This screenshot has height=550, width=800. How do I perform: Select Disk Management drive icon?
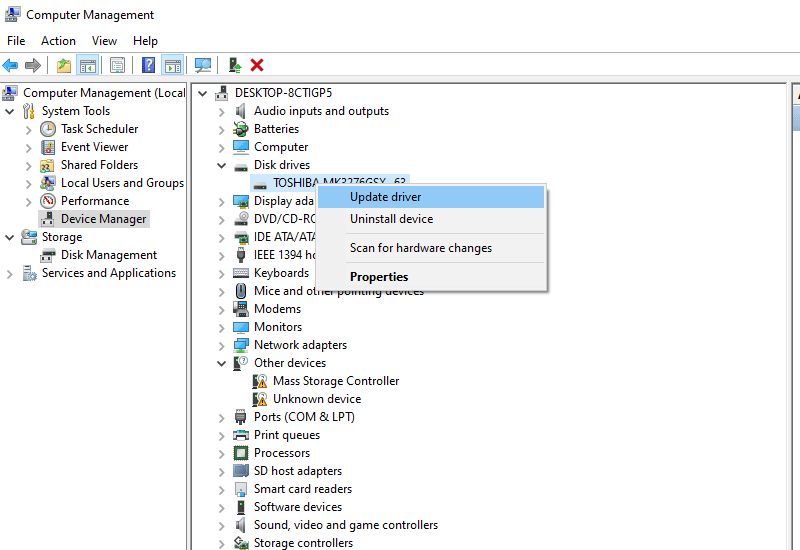click(x=48, y=255)
